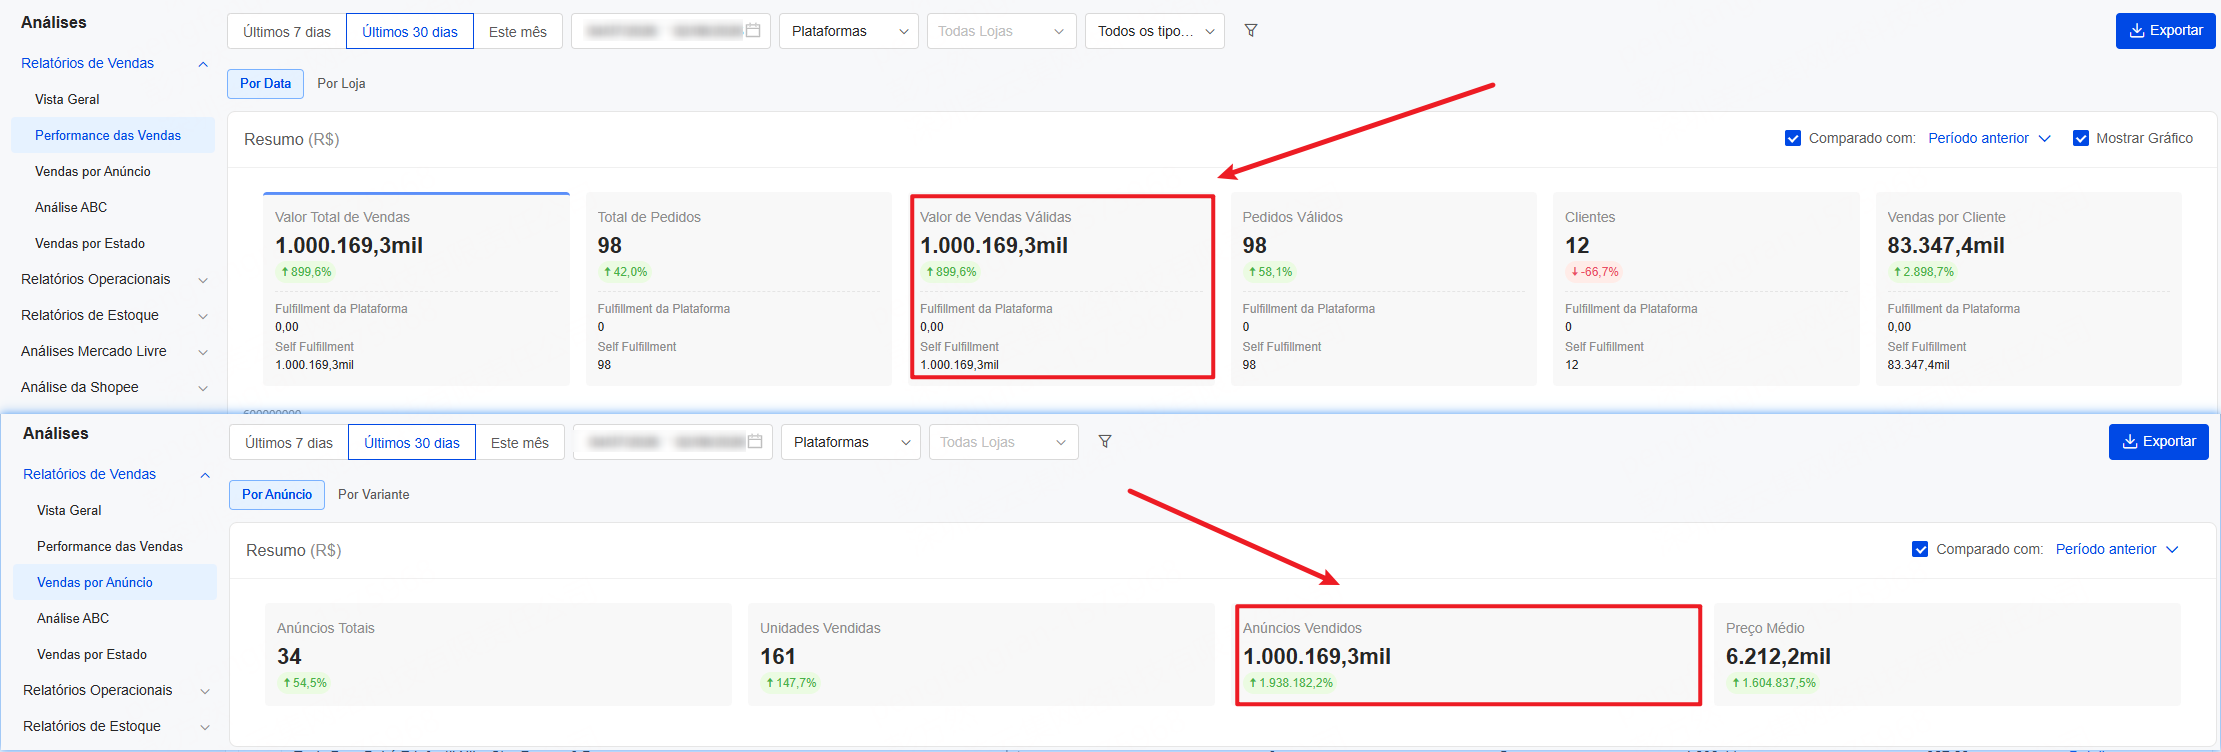Open the Todas Lojas dropdown in the Por Anúncio view

[1004, 442]
